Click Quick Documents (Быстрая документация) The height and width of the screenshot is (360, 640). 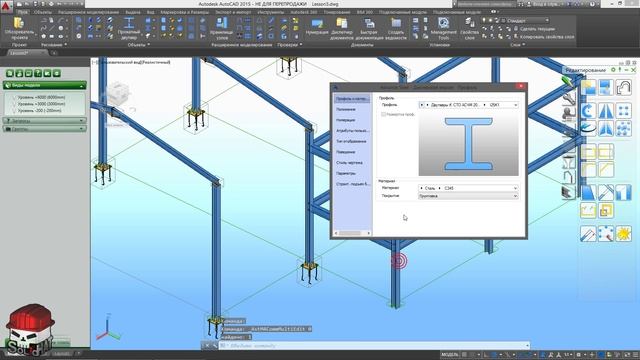[x=369, y=28]
